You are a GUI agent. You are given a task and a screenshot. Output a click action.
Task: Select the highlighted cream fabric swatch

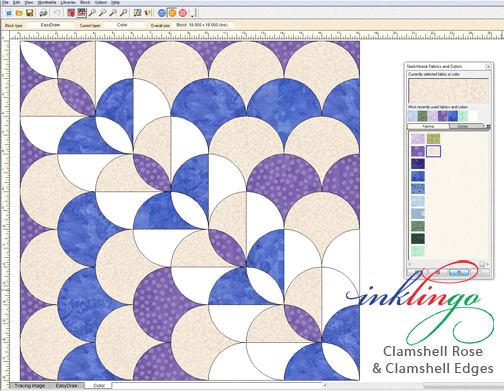(433, 151)
